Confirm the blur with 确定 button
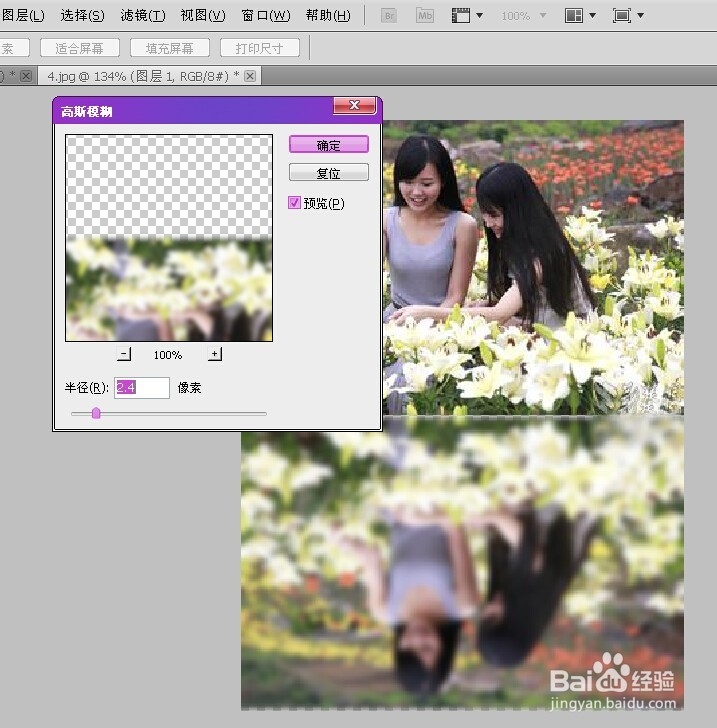 click(x=329, y=145)
